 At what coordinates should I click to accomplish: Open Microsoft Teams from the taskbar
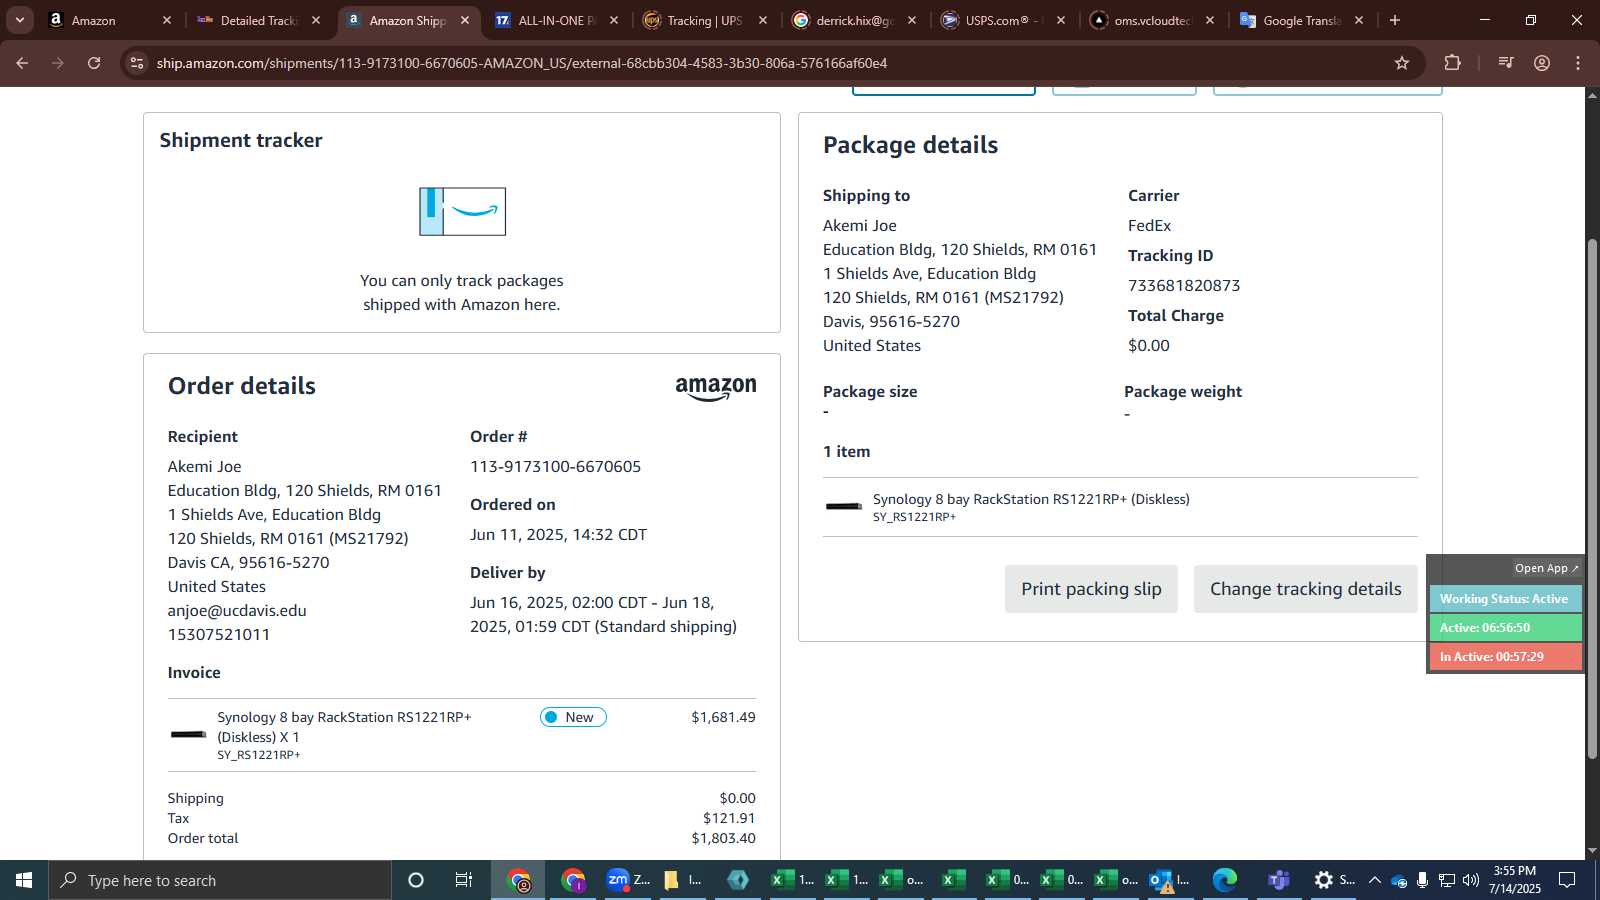click(1279, 880)
